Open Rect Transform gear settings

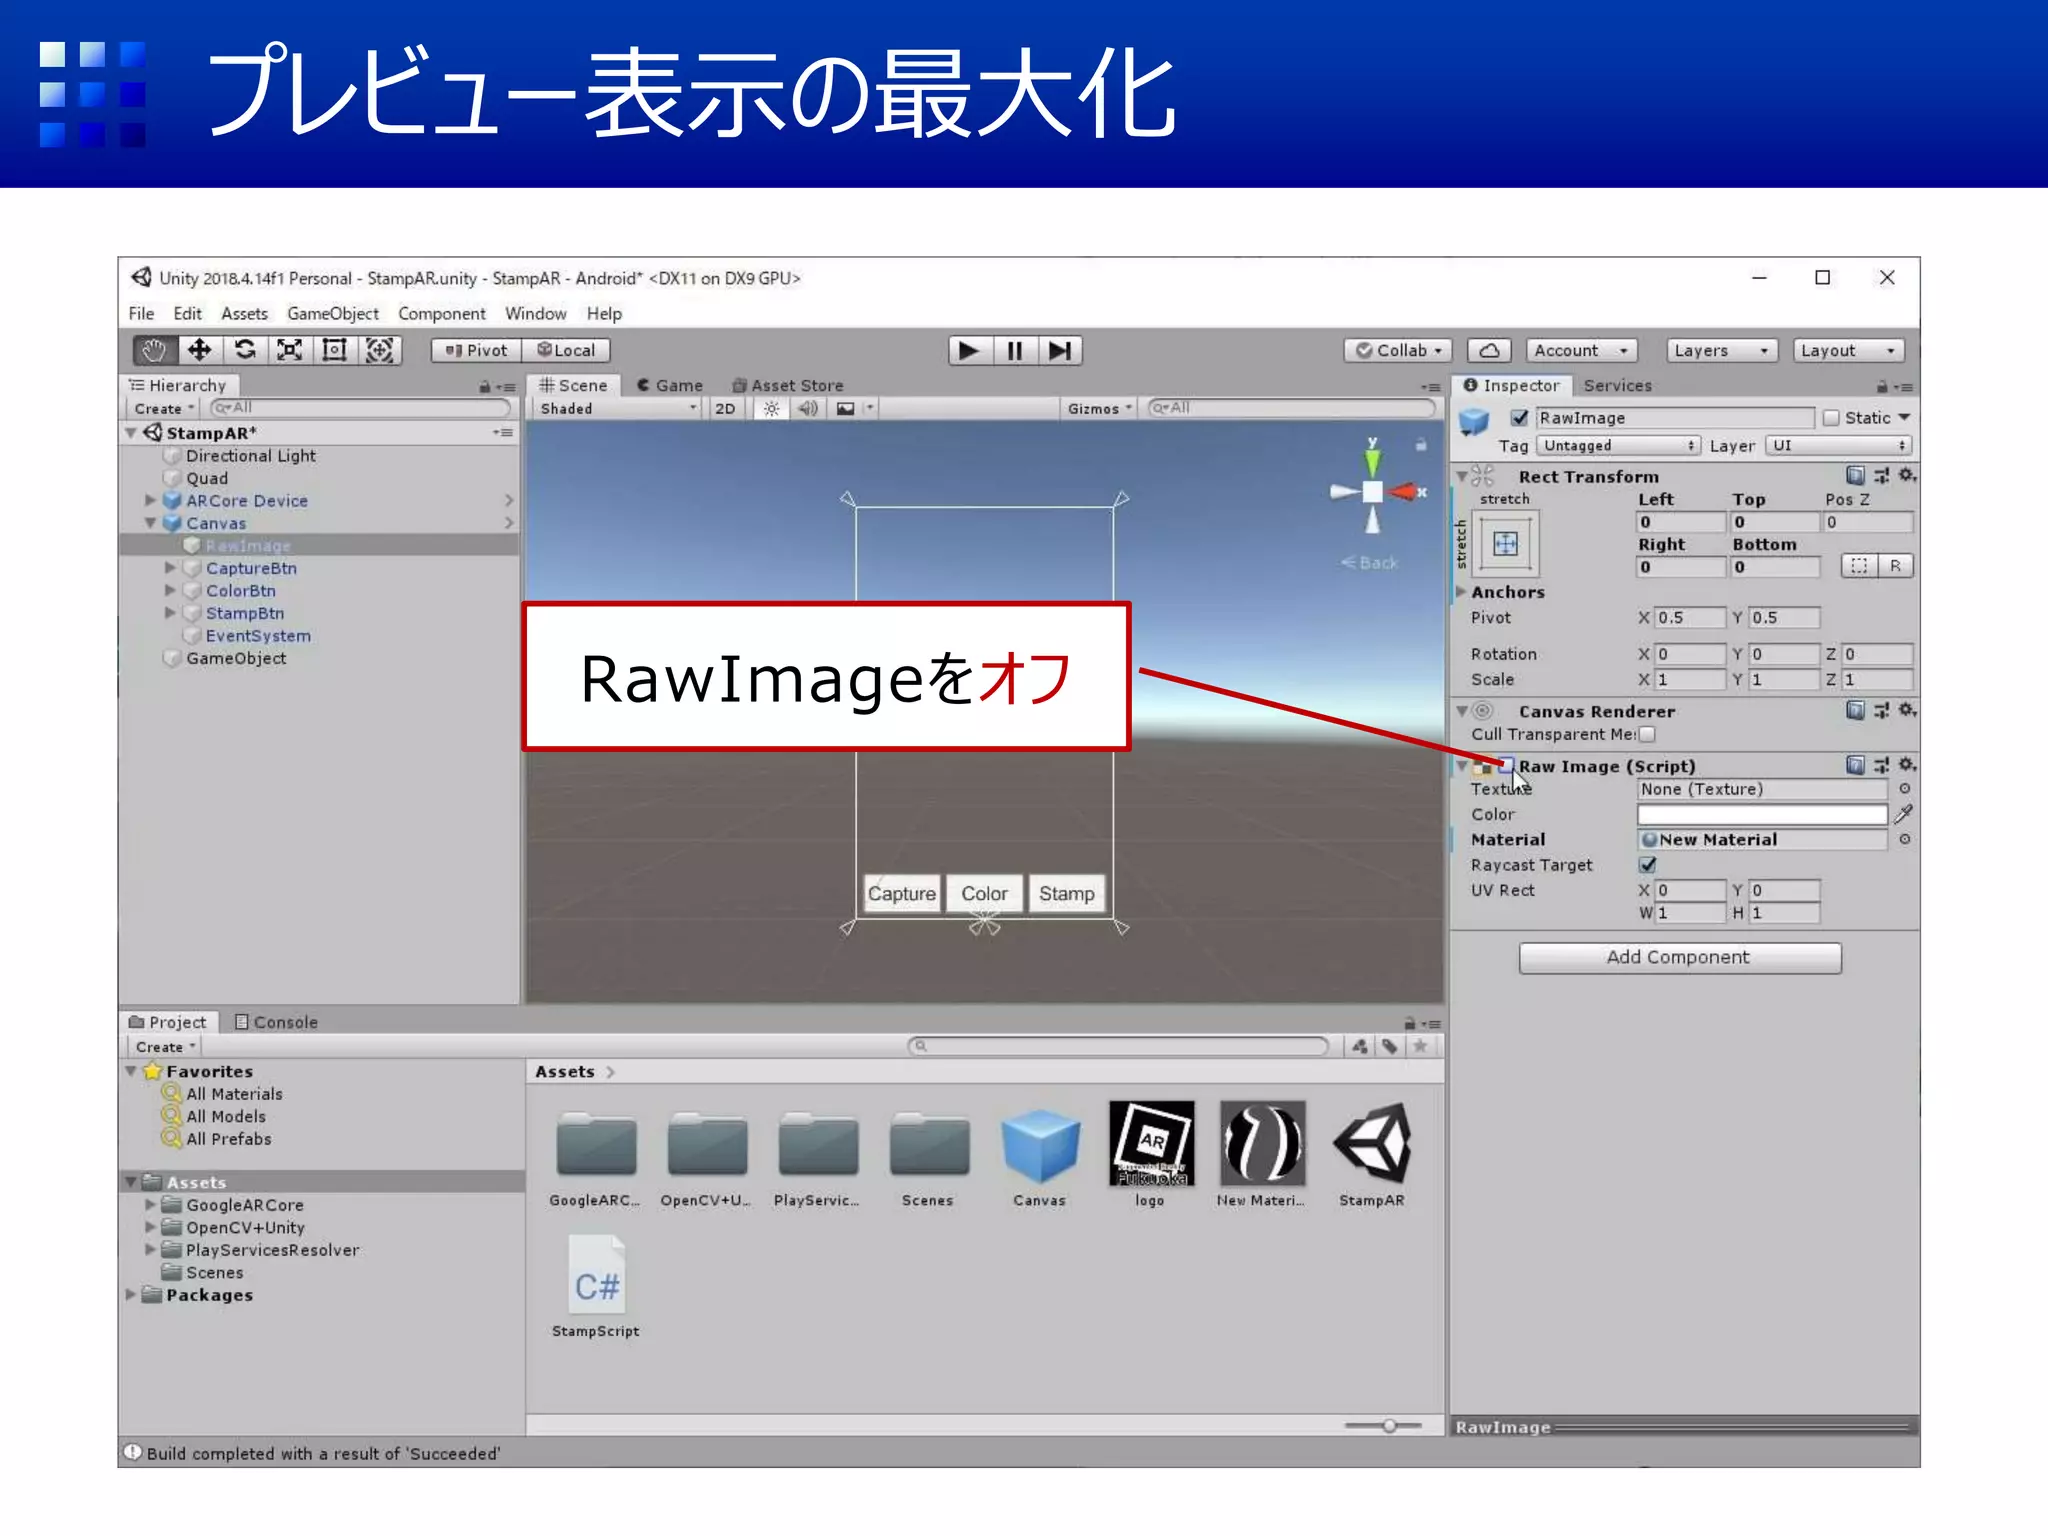pyautogui.click(x=1908, y=475)
